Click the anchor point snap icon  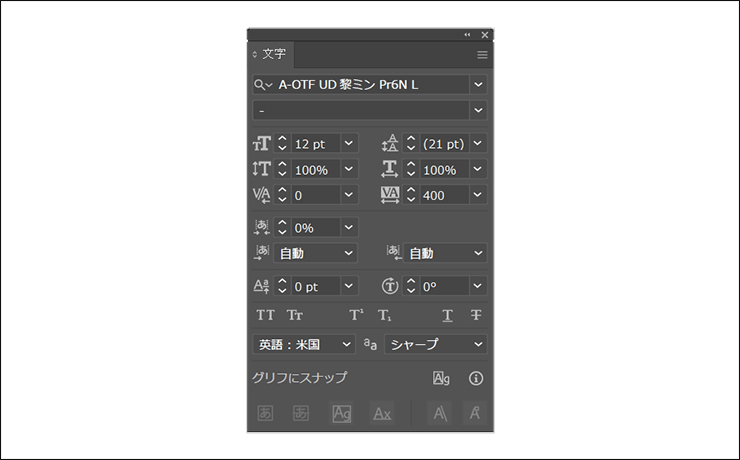(x=476, y=412)
